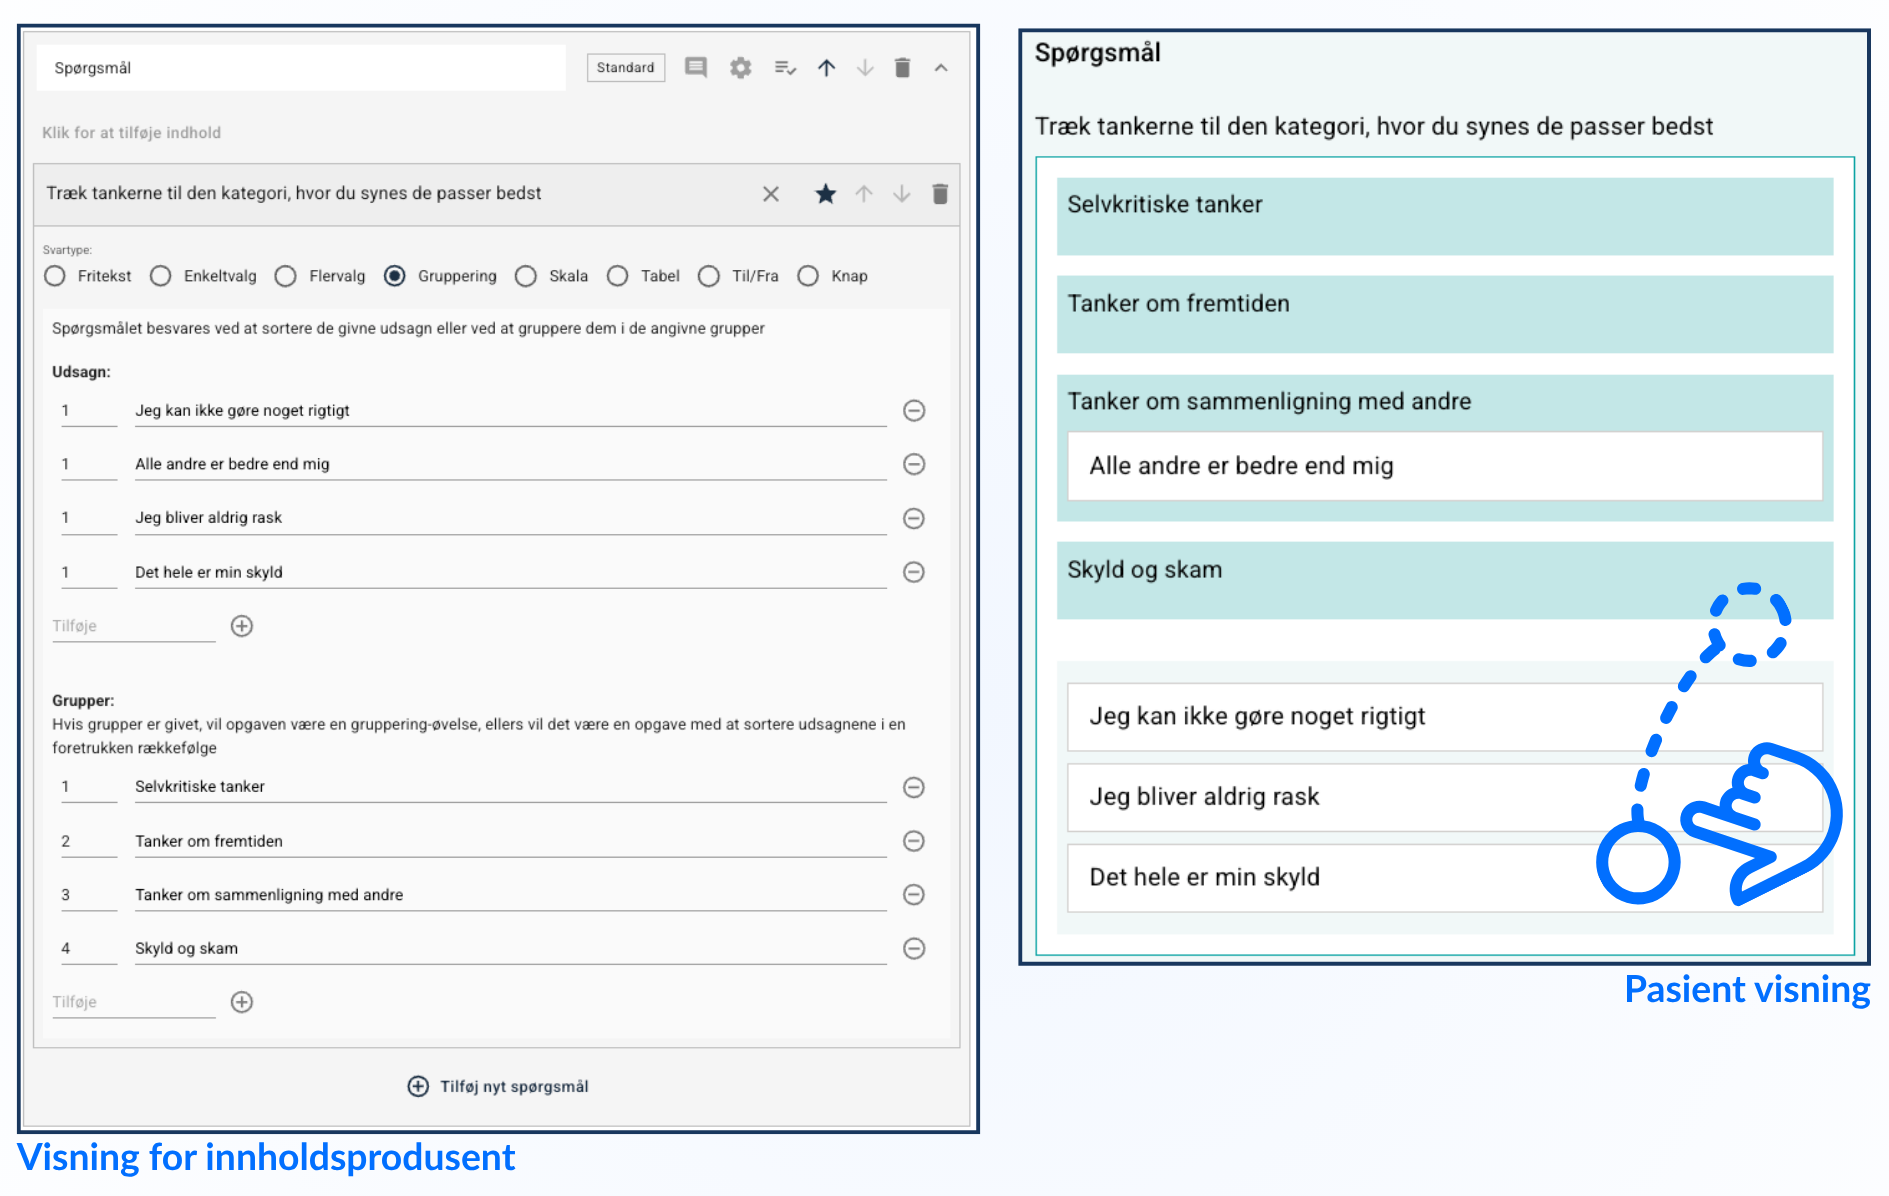The image size is (1889, 1196).
Task: Click the number field of group 'Skyld og skam'
Action: pyautogui.click(x=89, y=948)
